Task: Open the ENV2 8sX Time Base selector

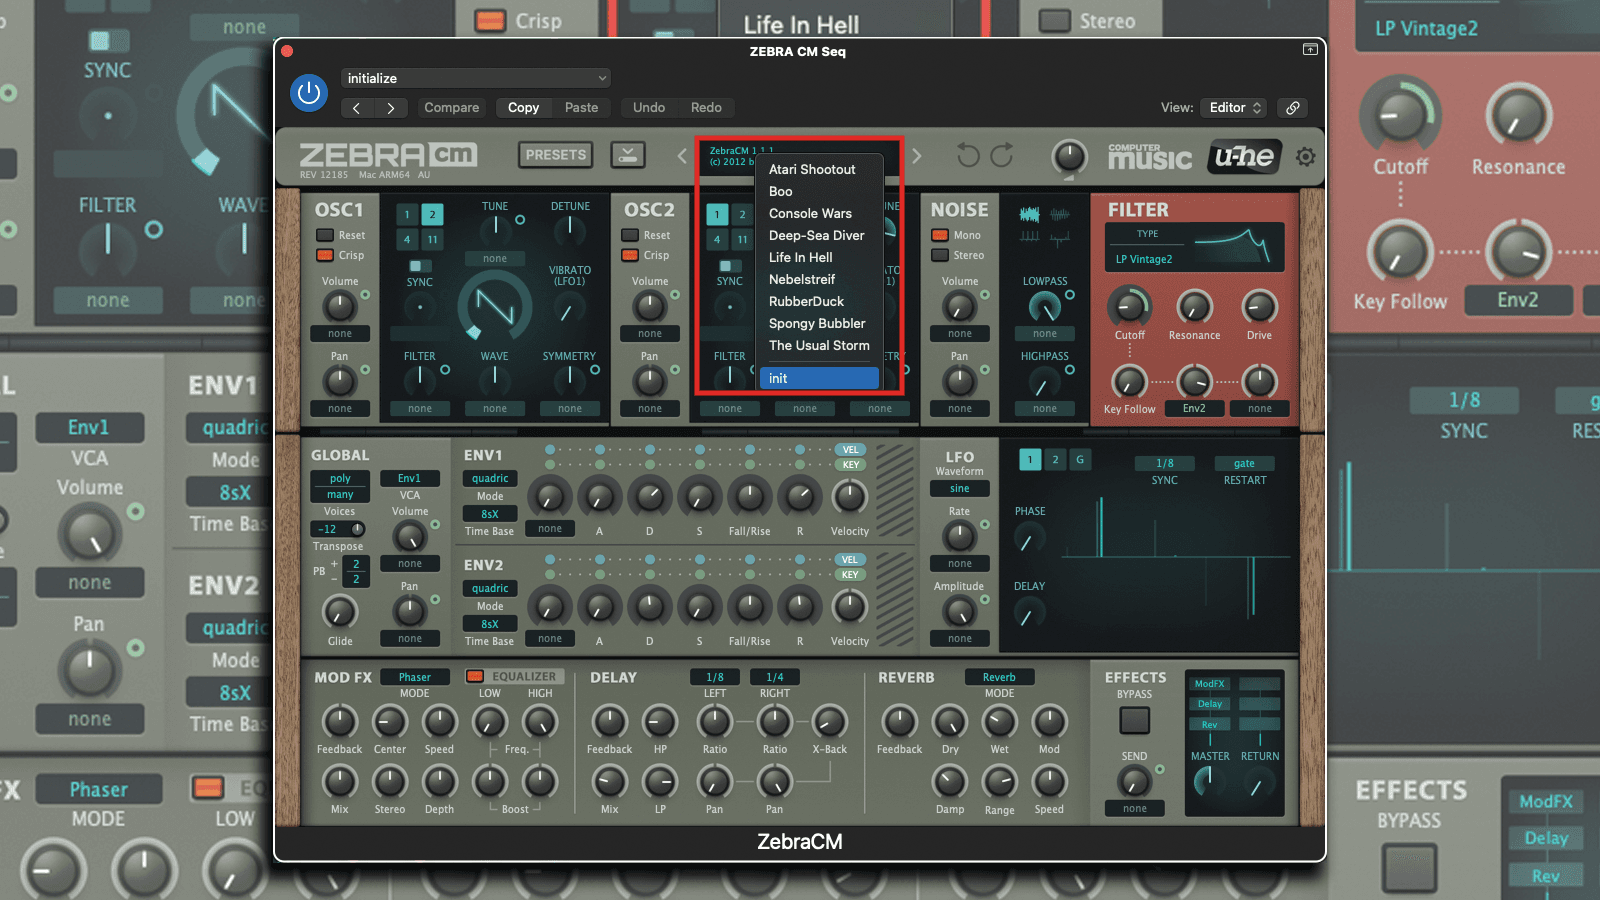Action: pyautogui.click(x=490, y=624)
